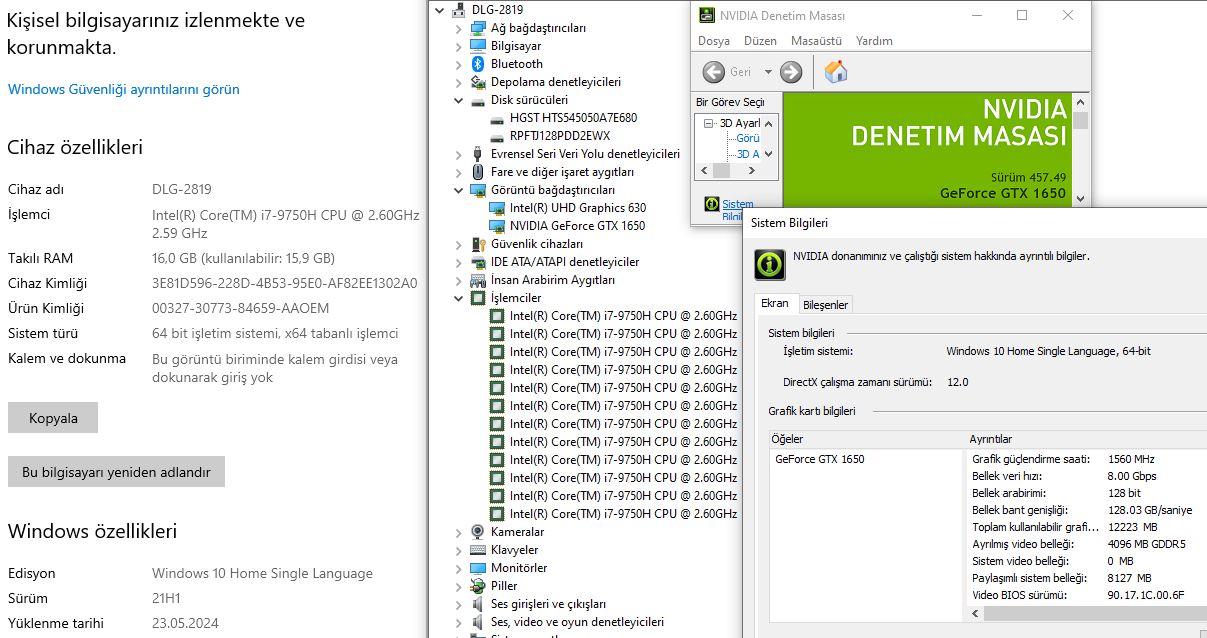Image resolution: width=1207 pixels, height=638 pixels.
Task: Click the 8127 MB shared system memory value
Action: tap(1129, 578)
